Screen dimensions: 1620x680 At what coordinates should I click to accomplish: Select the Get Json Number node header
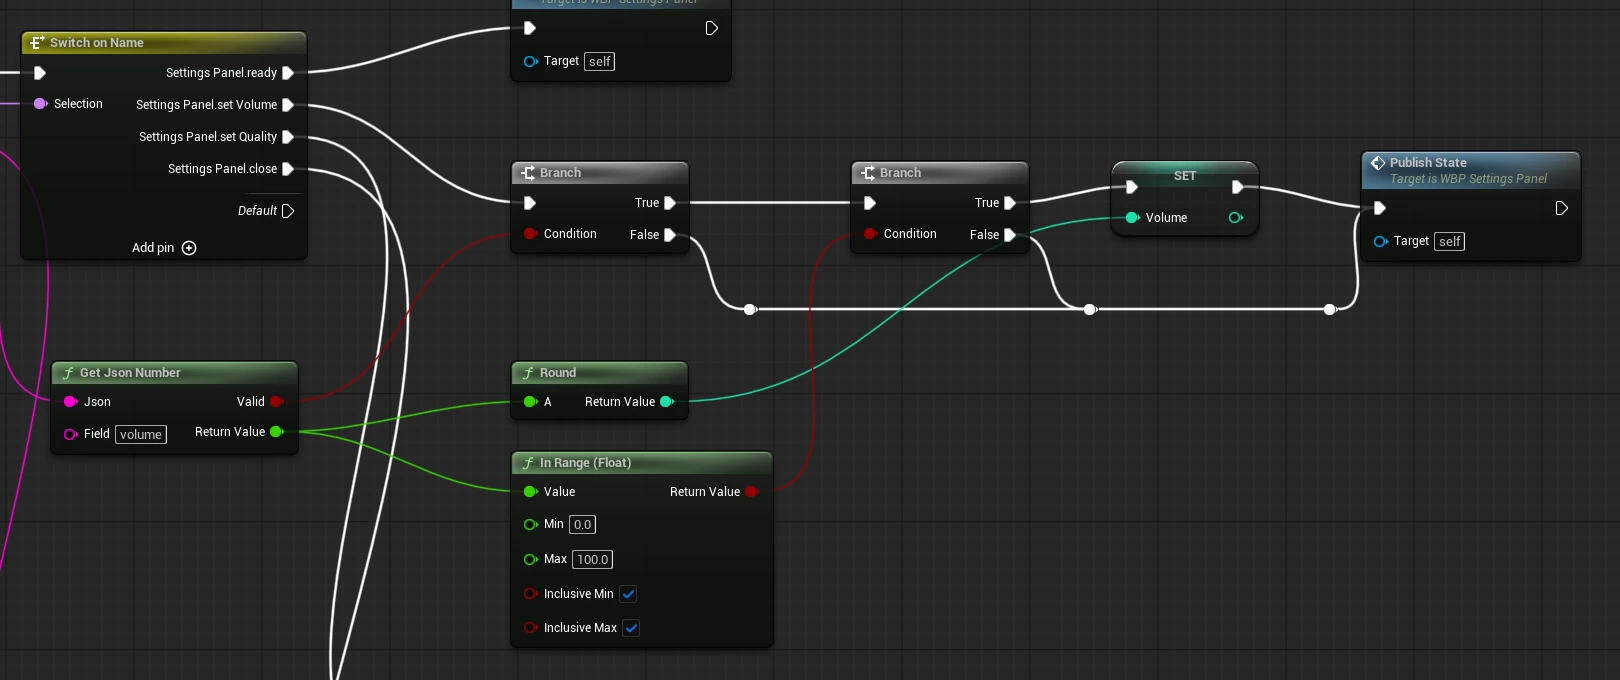point(175,373)
